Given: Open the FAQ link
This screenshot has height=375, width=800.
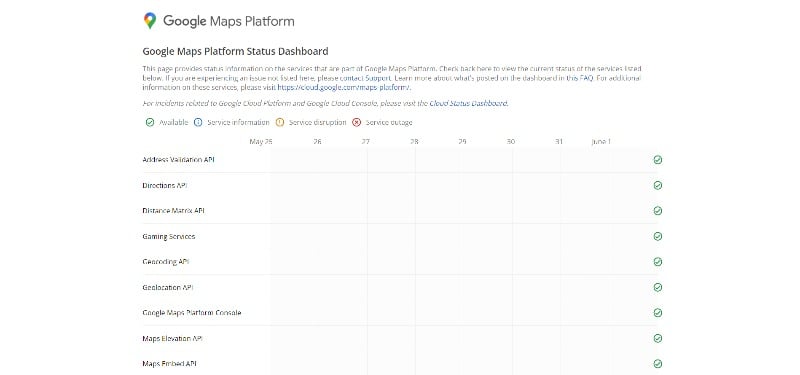Looking at the screenshot, I should (580, 78).
